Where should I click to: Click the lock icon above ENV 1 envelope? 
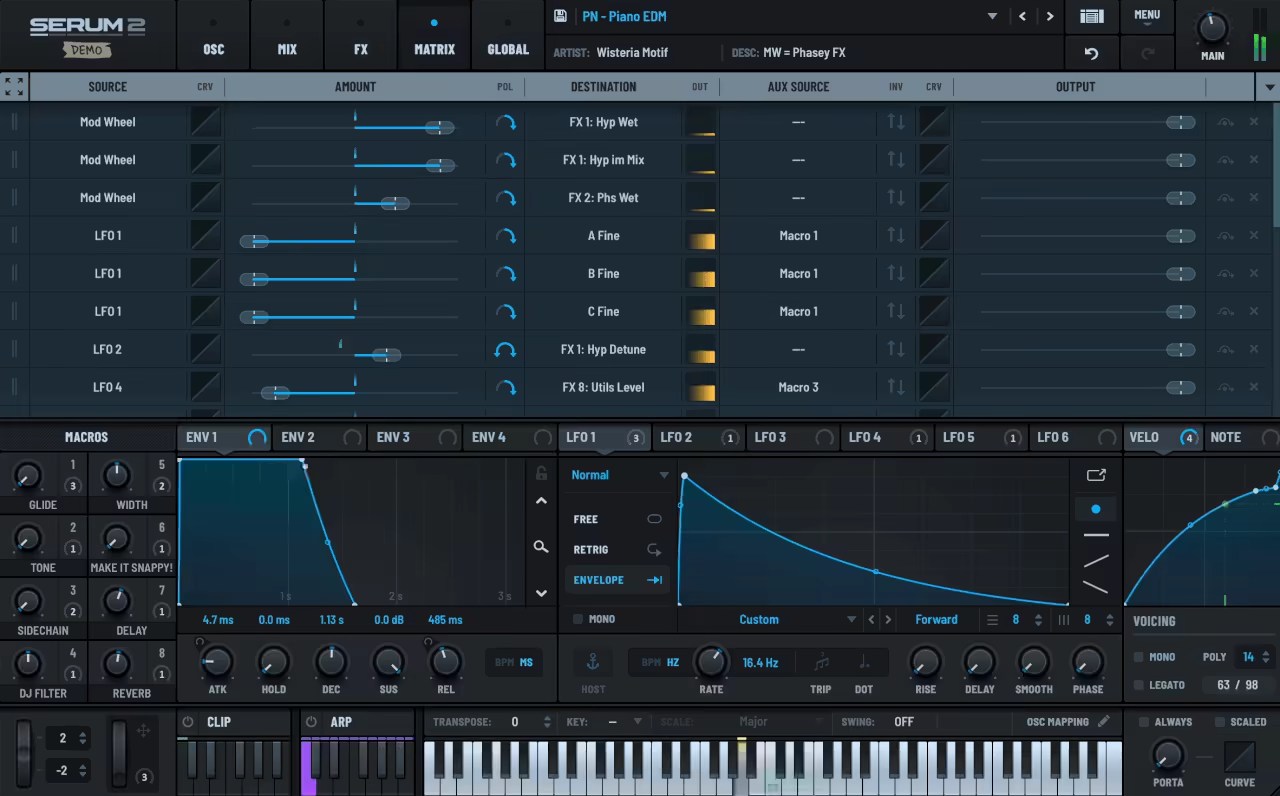540,471
